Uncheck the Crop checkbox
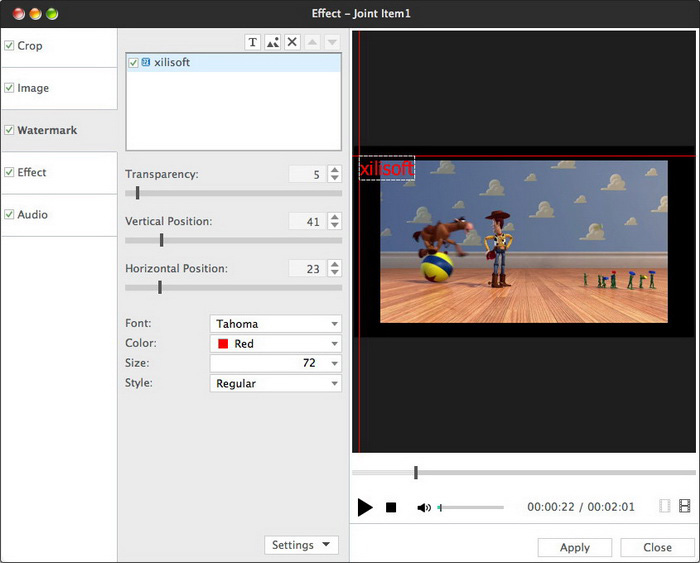 9,46
